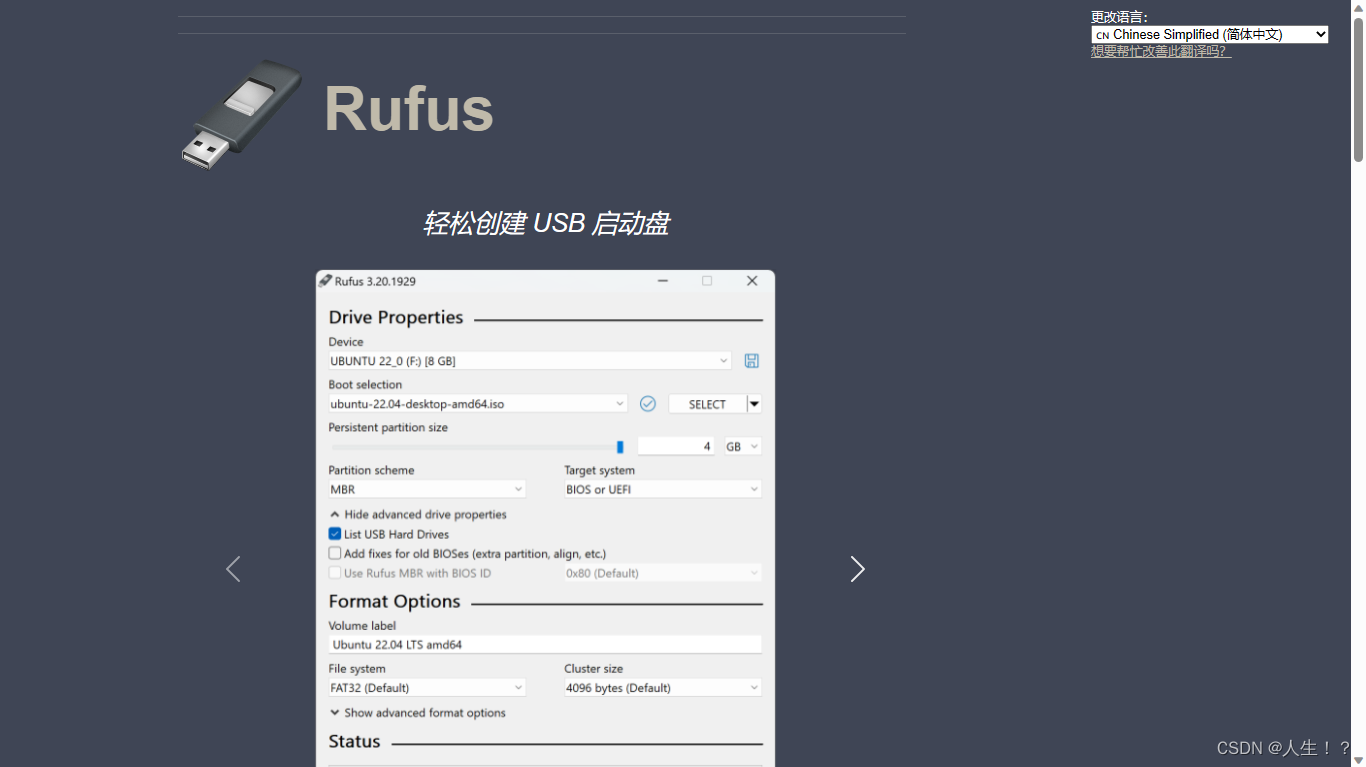The image size is (1366, 767).
Task: Click the Rufus page title heading
Action: tap(409, 108)
